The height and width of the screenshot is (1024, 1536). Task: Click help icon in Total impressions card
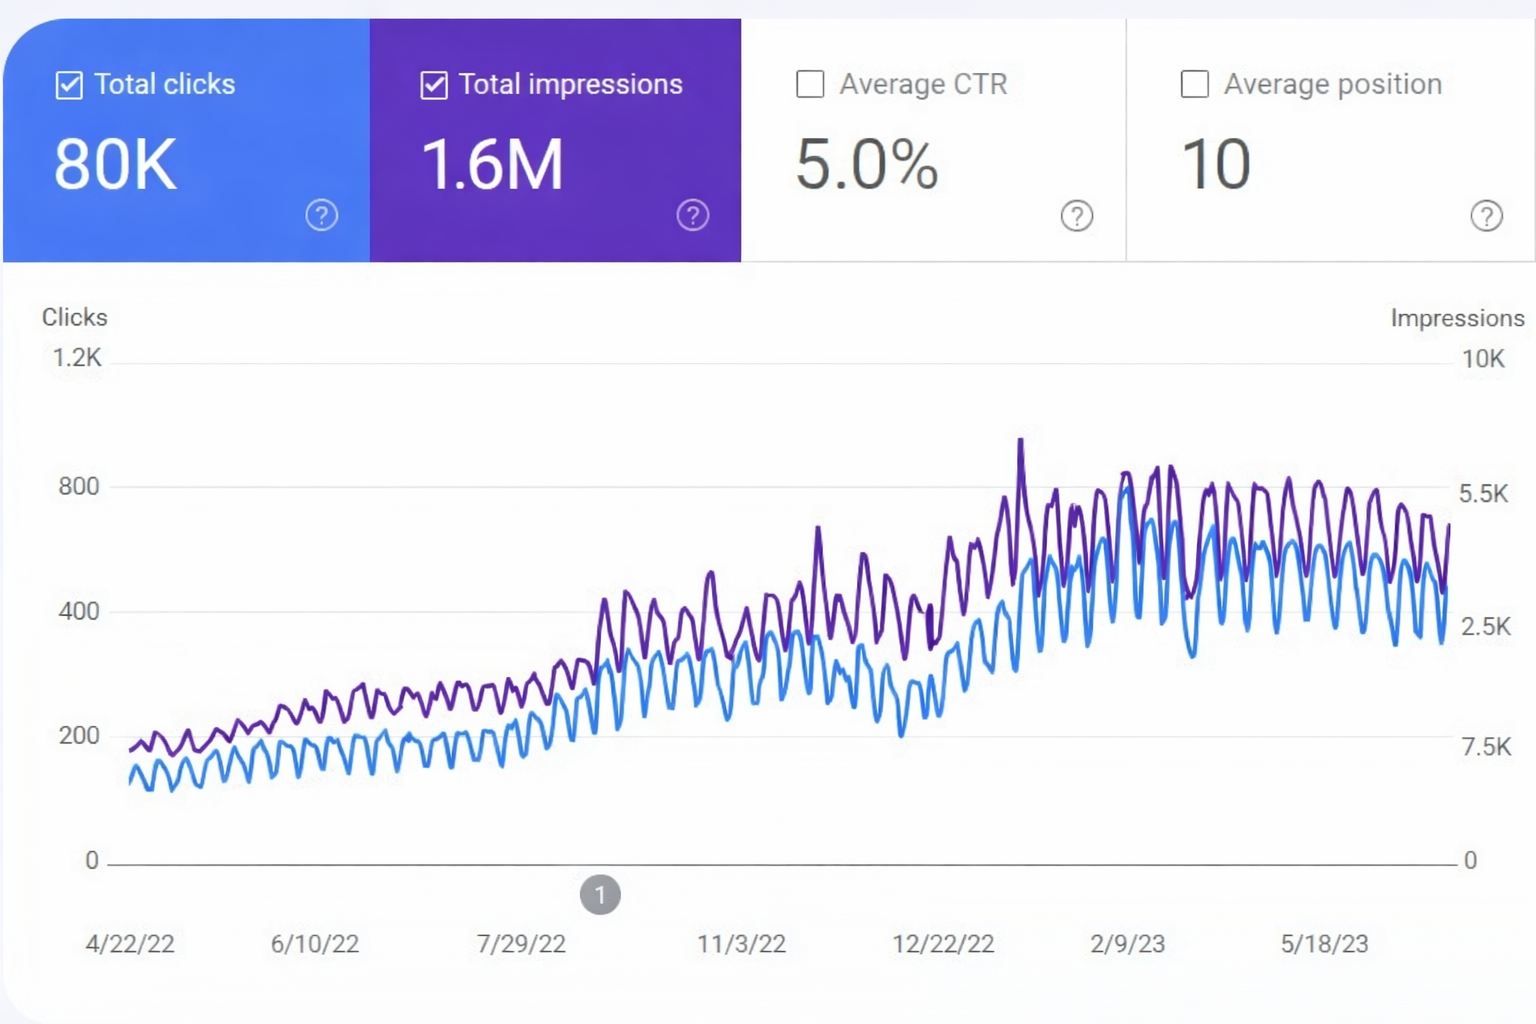692,215
